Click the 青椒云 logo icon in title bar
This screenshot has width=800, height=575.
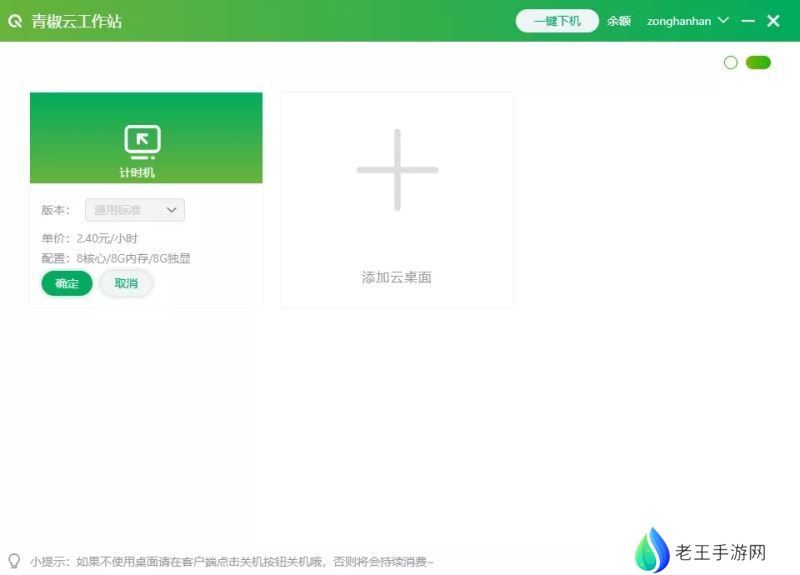pos(15,21)
